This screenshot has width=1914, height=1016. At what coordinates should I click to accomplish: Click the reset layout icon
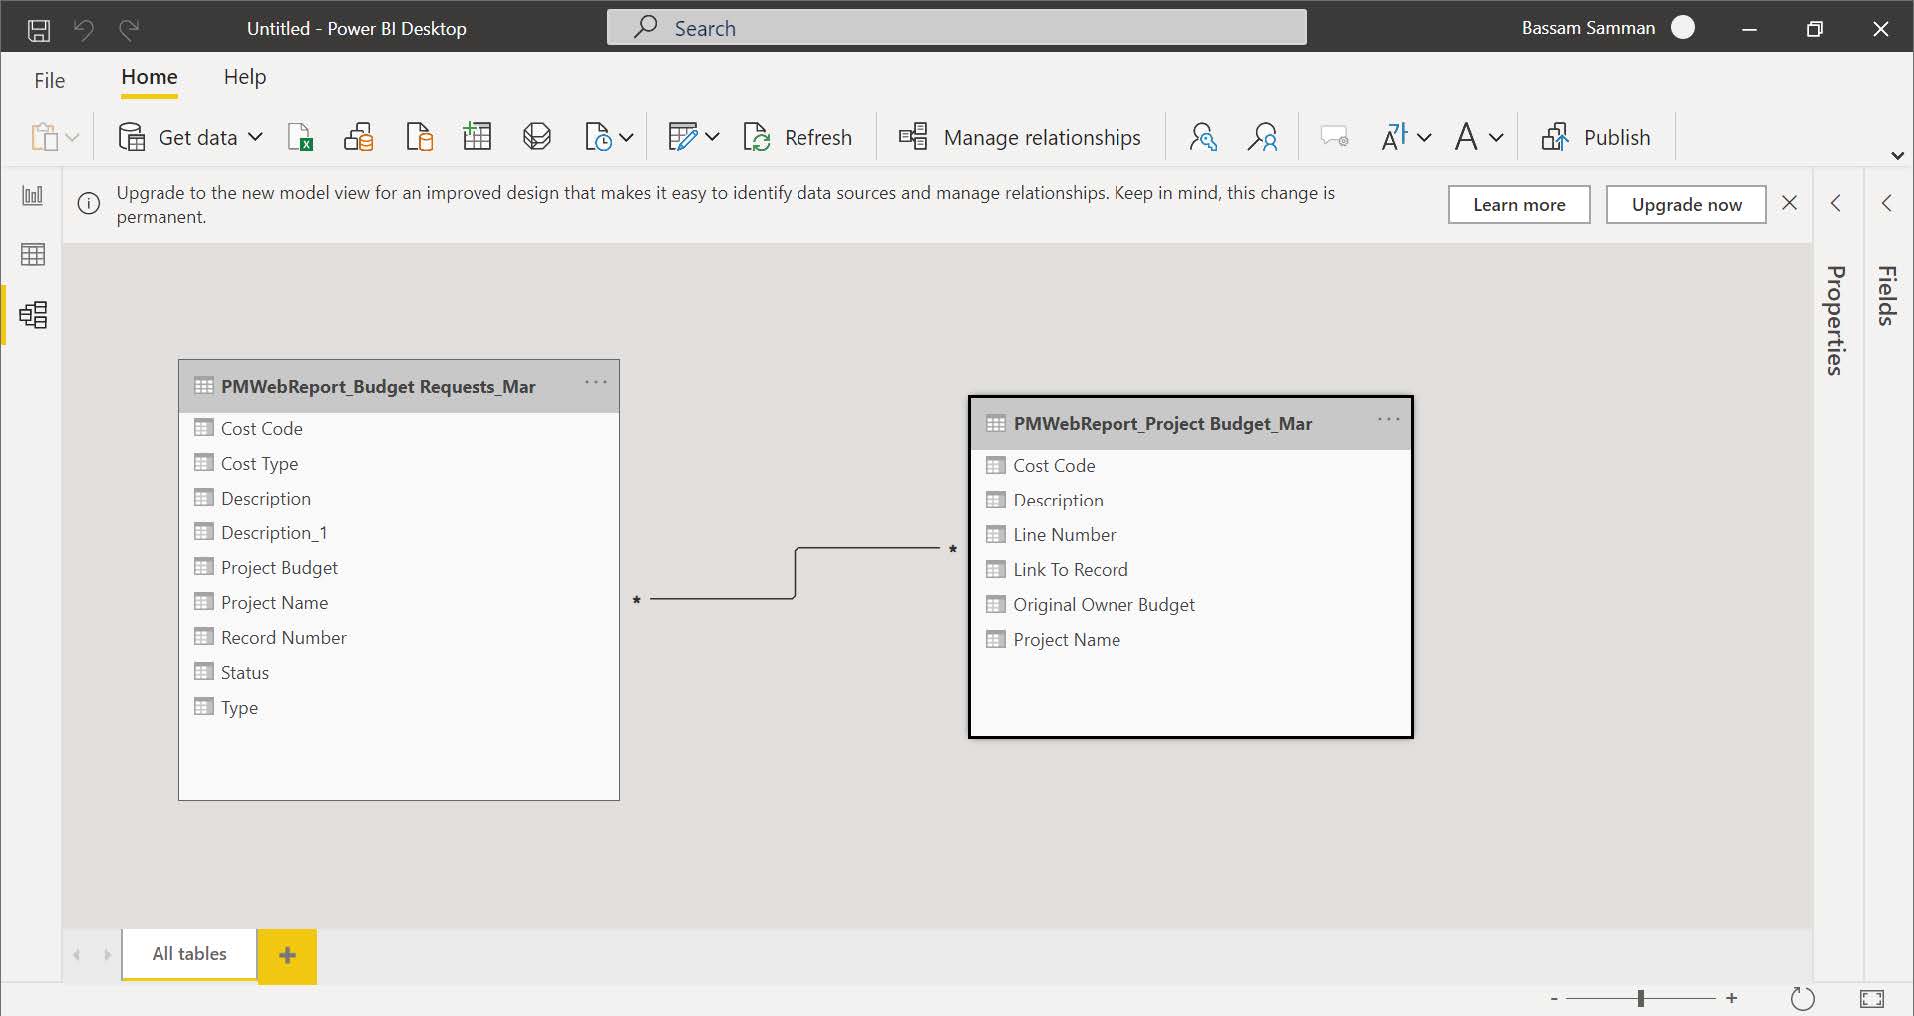click(1802, 998)
